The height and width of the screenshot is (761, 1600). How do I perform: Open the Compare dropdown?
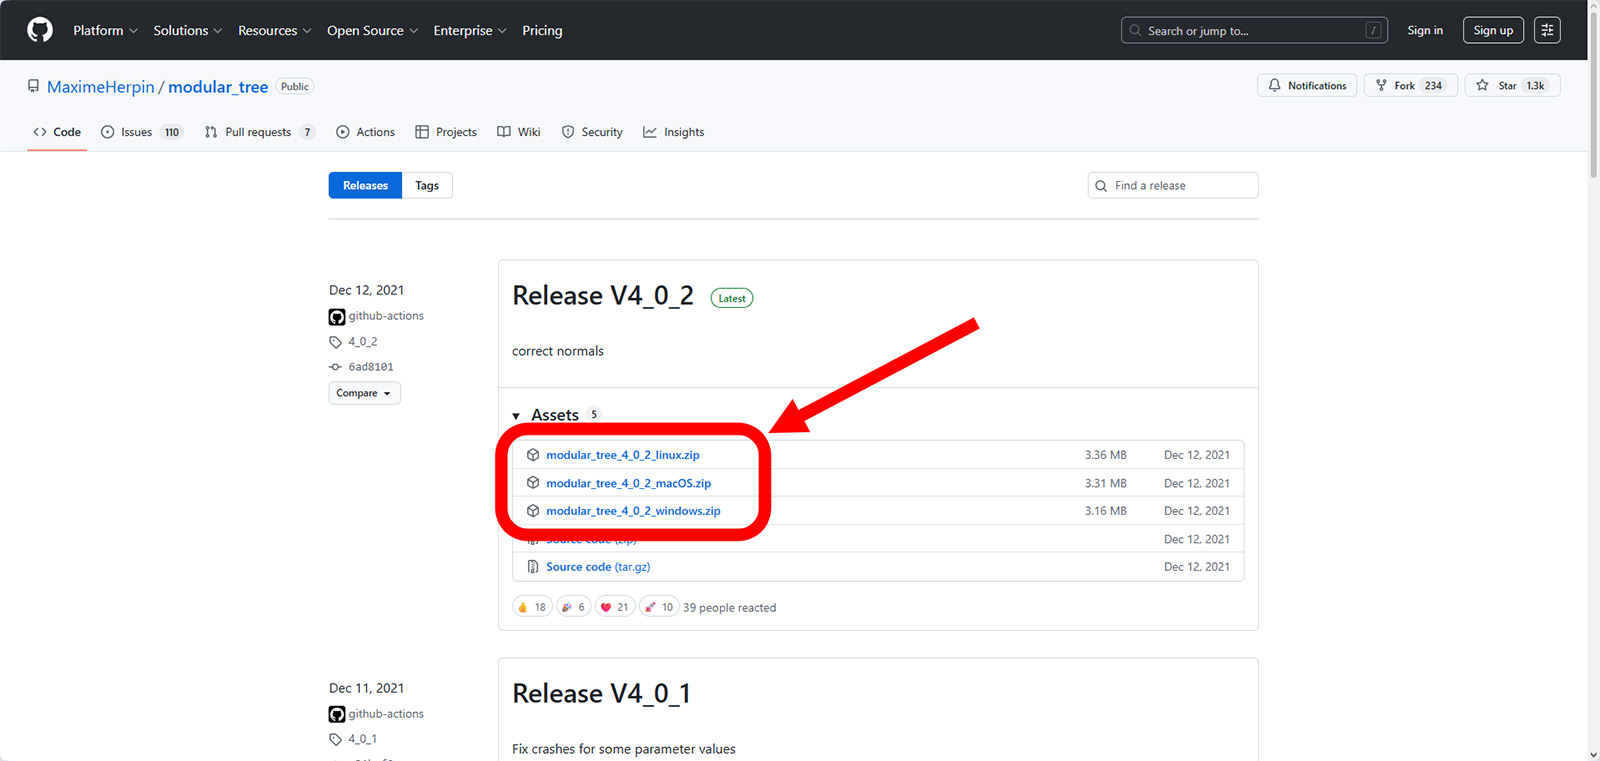364,393
